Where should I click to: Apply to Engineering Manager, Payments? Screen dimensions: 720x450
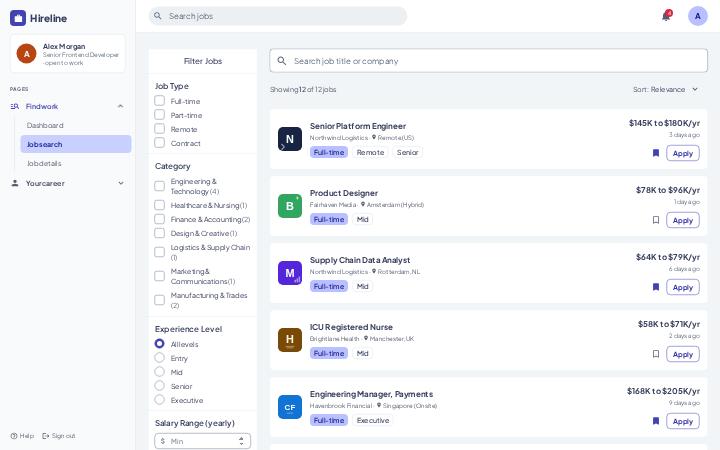(x=683, y=422)
